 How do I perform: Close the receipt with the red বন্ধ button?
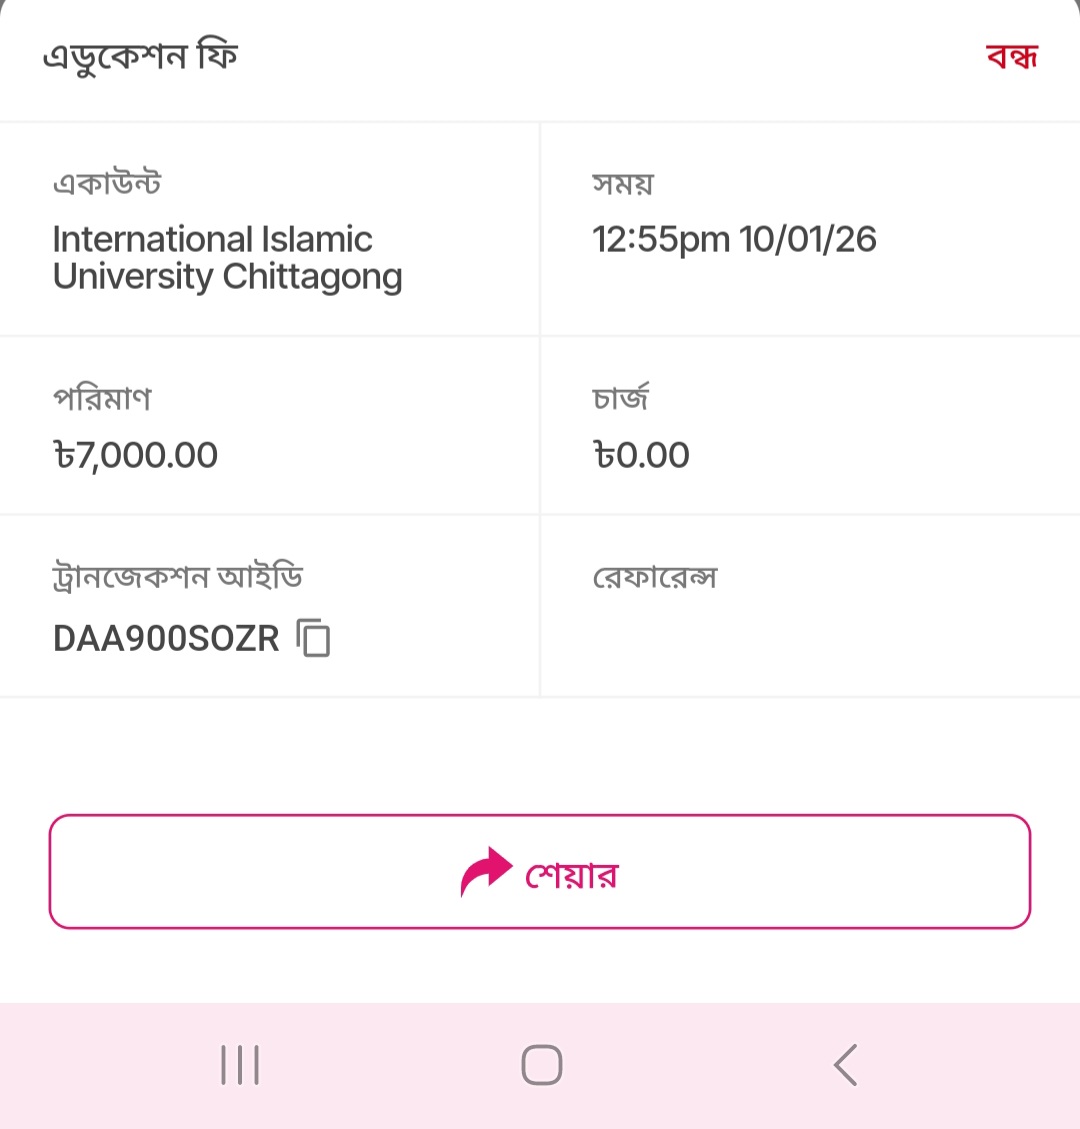[x=1012, y=56]
